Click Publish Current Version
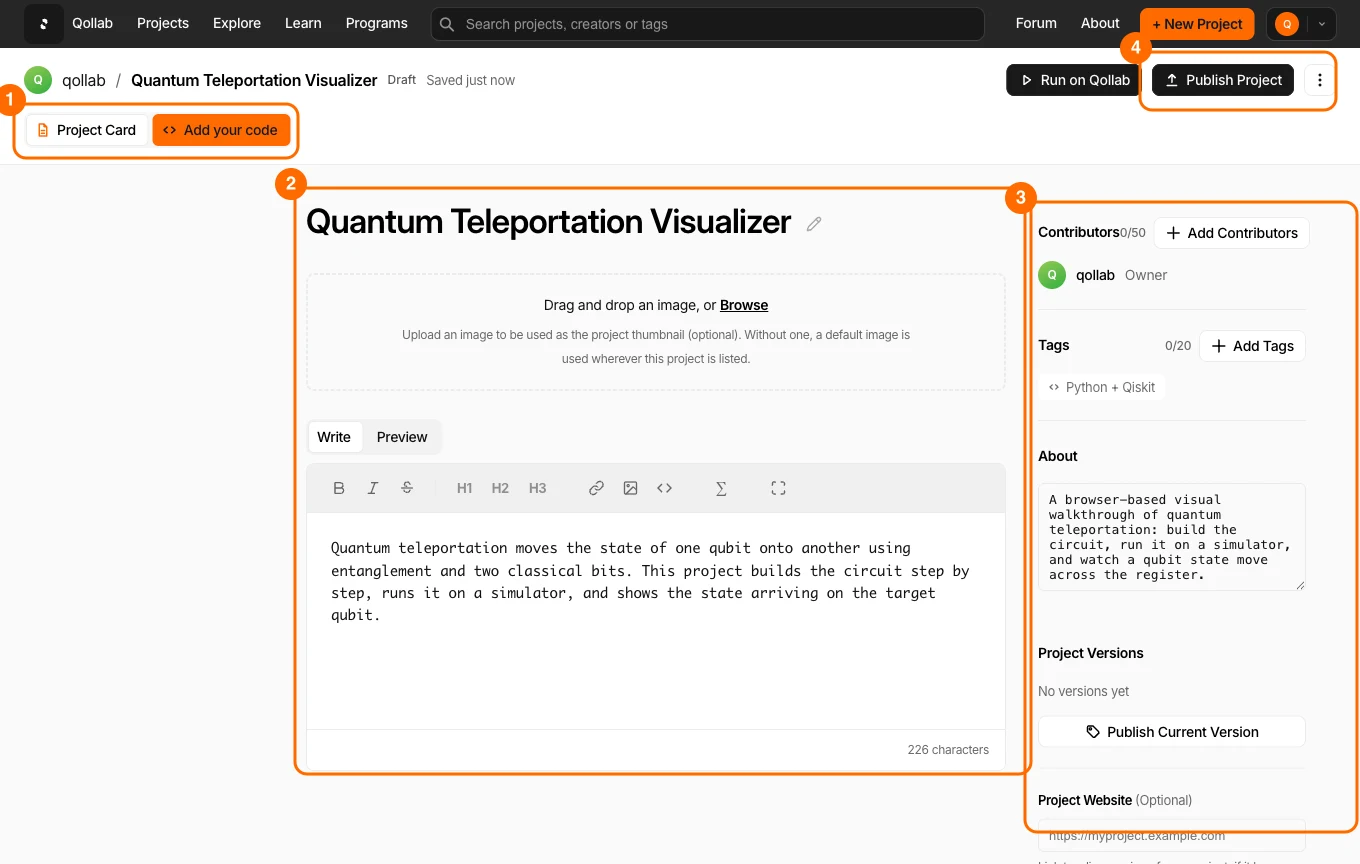The image size is (1360, 864). (x=1172, y=732)
